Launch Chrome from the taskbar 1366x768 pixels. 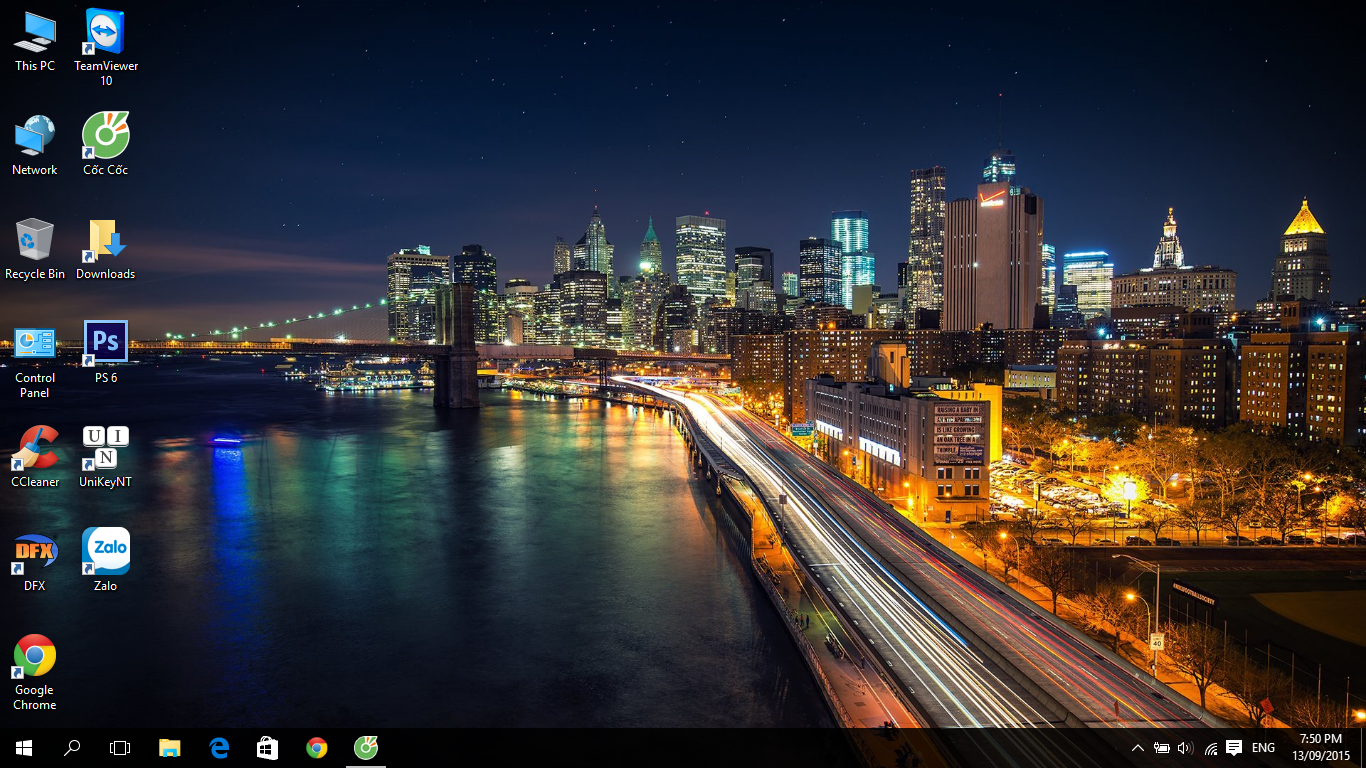point(317,748)
